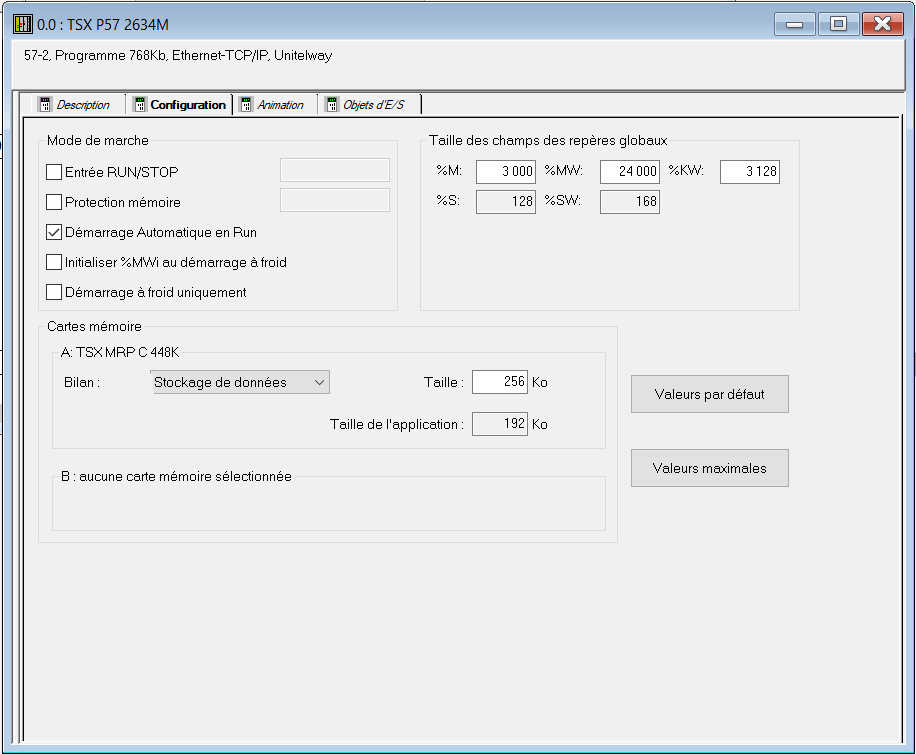
Task: Click the %KW value field
Action: tap(749, 172)
